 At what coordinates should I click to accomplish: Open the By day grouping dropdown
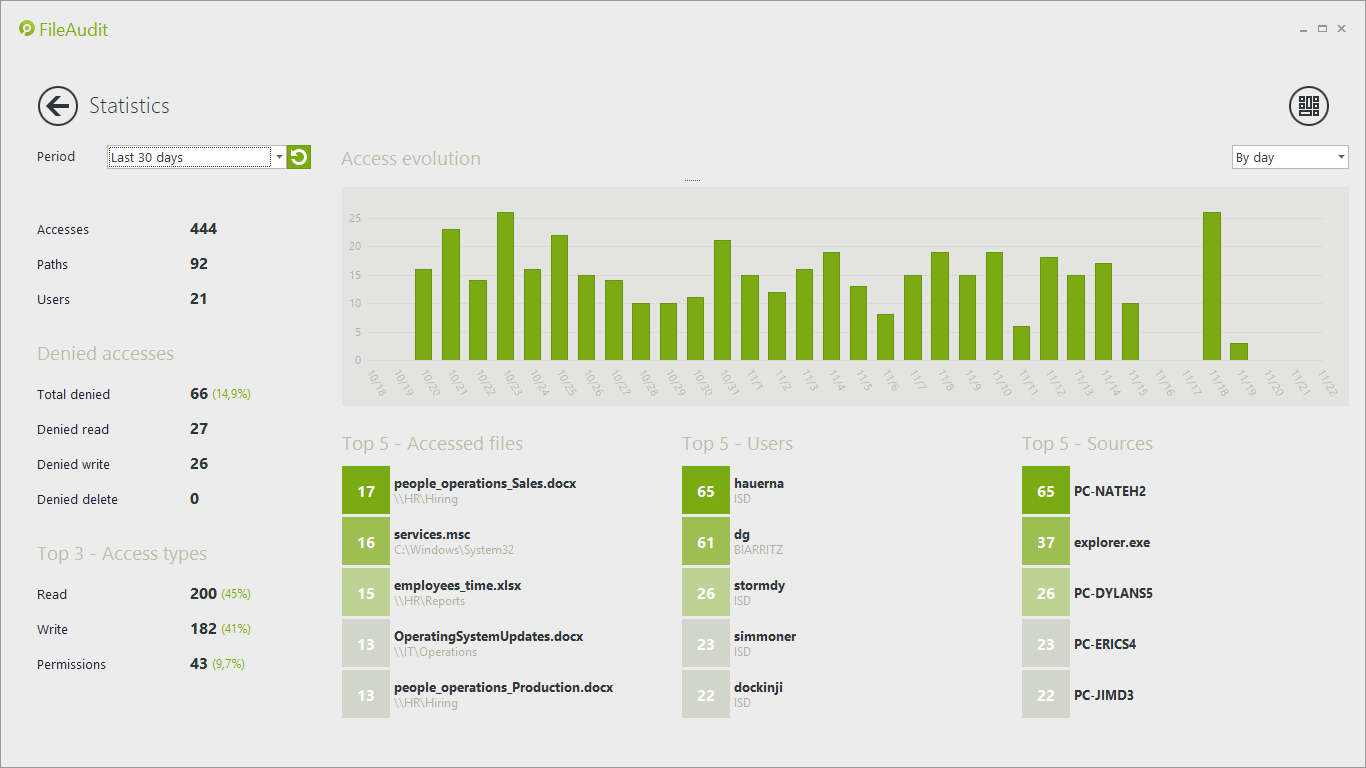click(x=1289, y=157)
